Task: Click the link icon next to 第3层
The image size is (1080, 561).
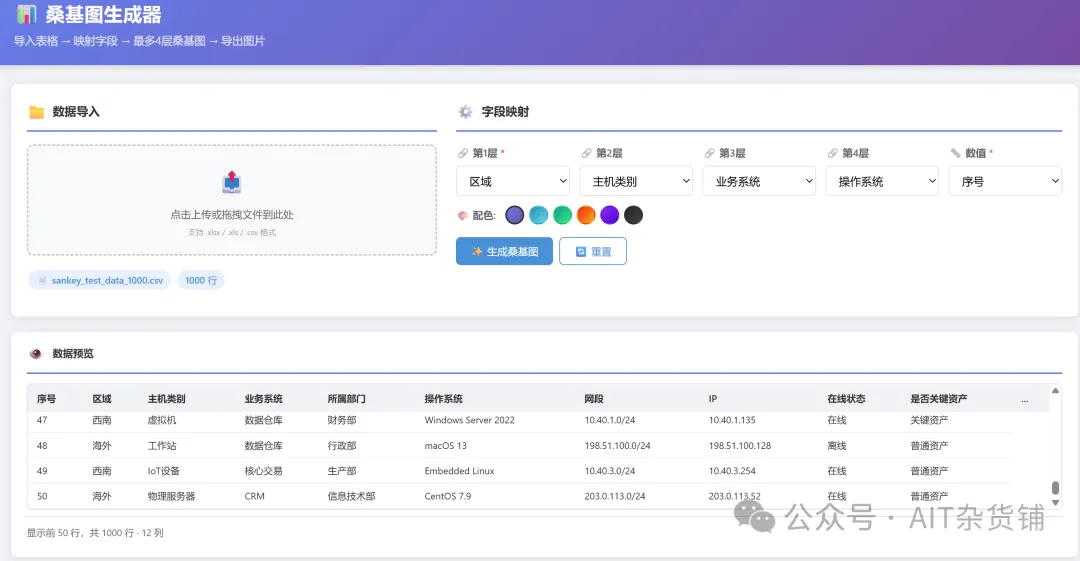Action: click(709, 153)
